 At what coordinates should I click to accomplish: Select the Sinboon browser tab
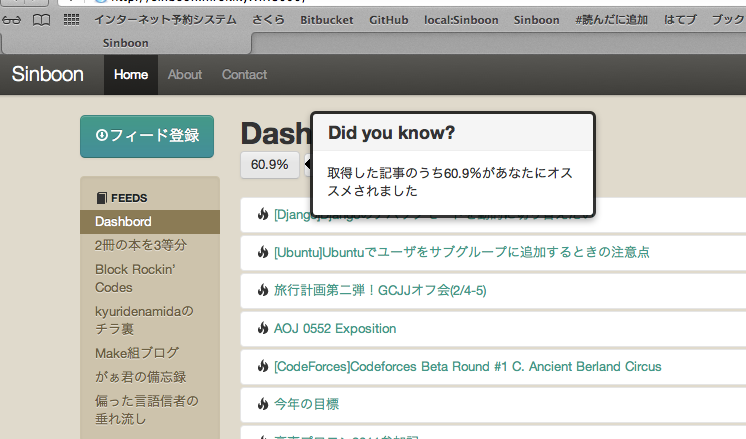pos(126,43)
